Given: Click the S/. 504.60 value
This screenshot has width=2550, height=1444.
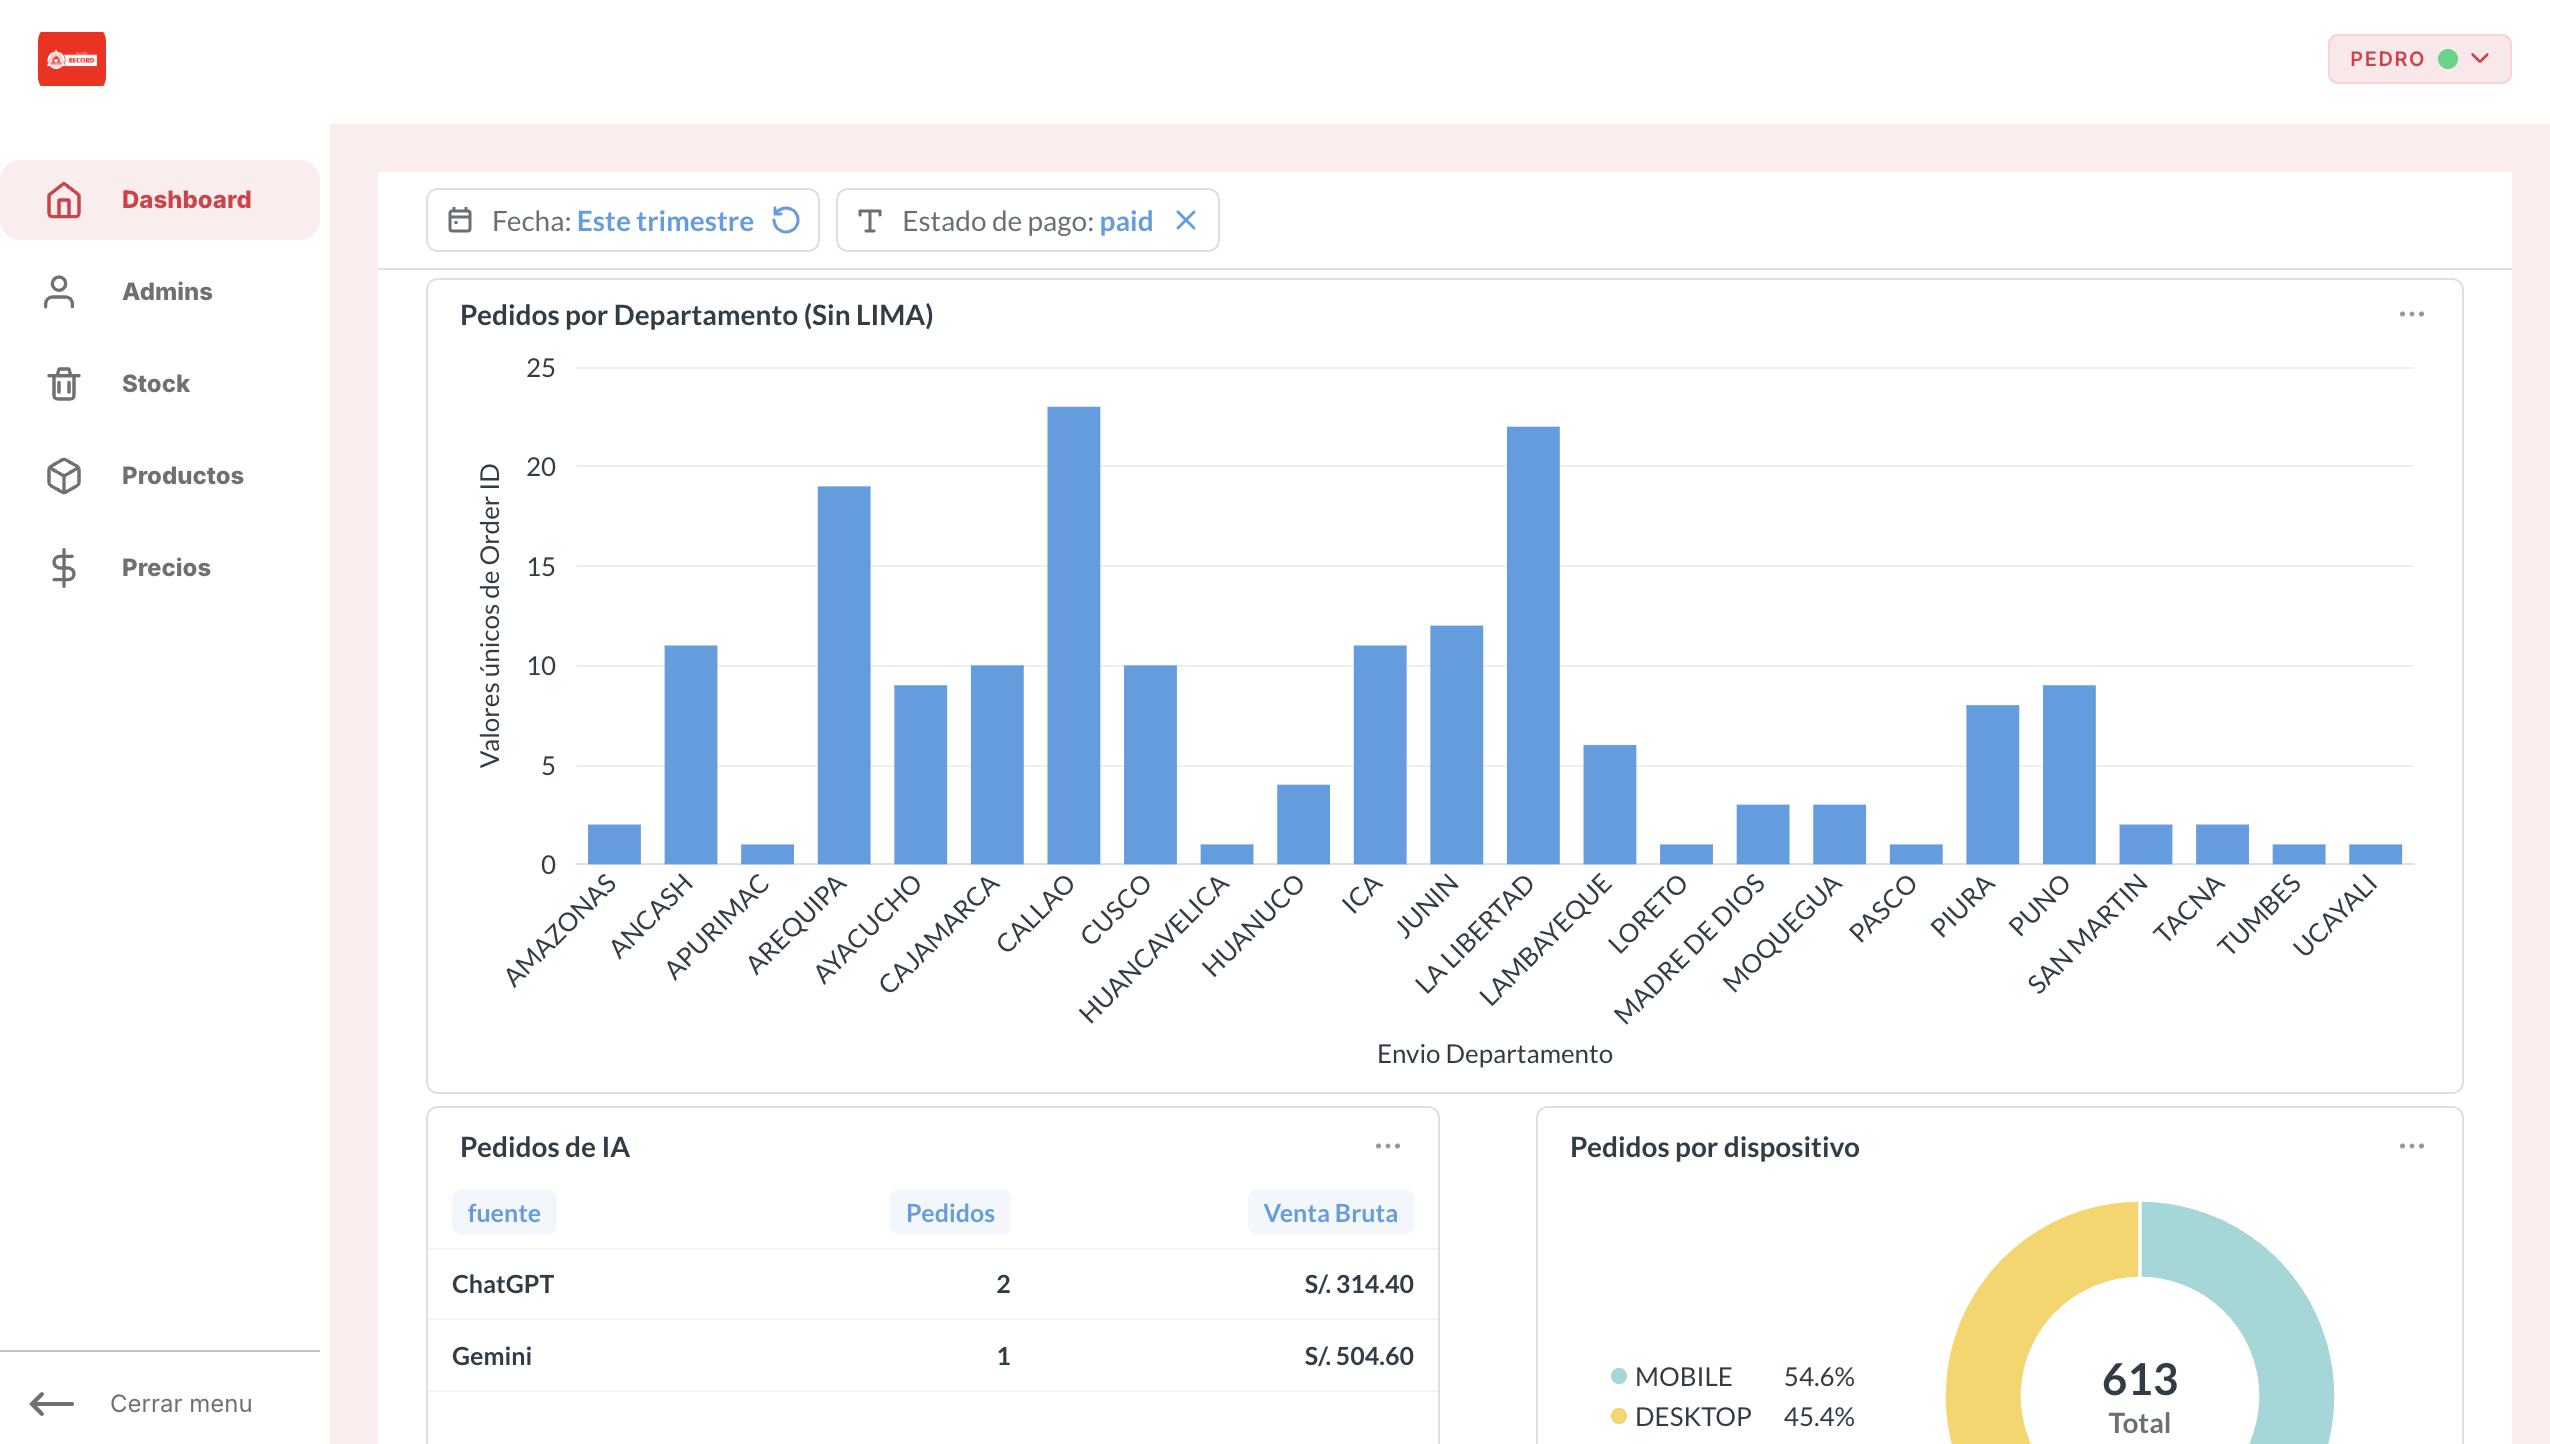Looking at the screenshot, I should pos(1359,1356).
